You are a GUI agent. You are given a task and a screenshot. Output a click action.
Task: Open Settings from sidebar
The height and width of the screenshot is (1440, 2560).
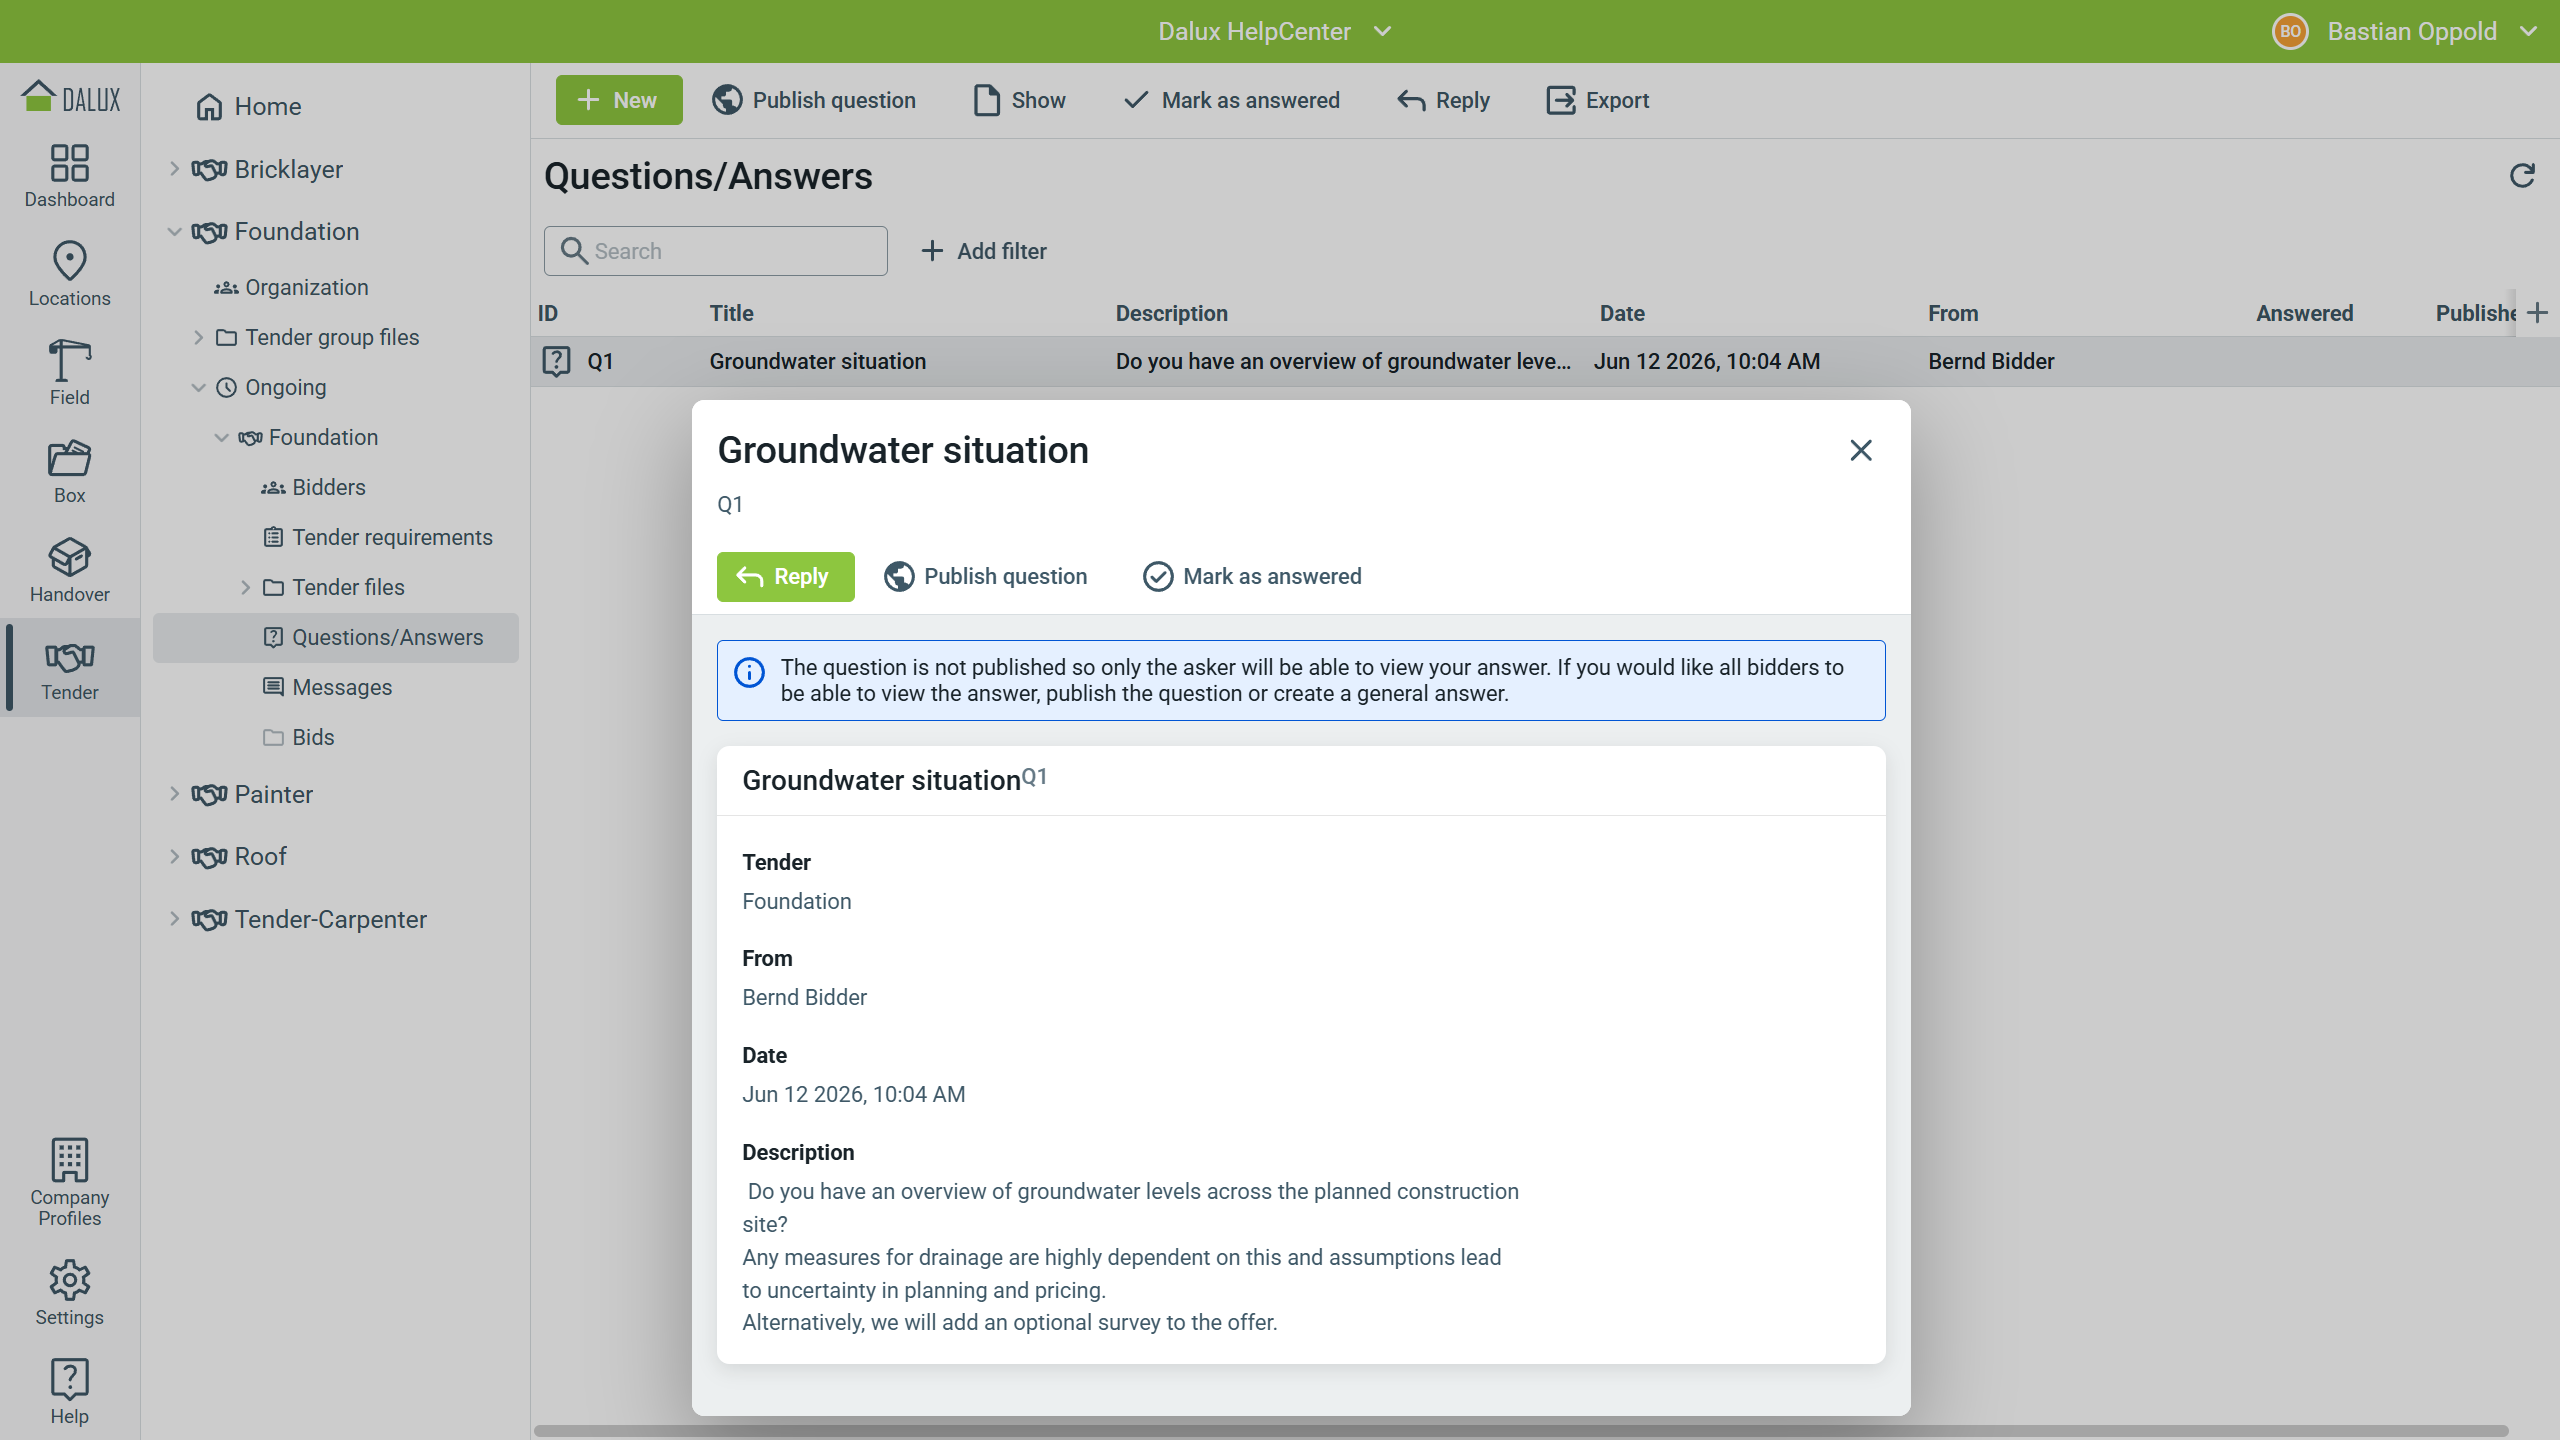(x=69, y=1293)
